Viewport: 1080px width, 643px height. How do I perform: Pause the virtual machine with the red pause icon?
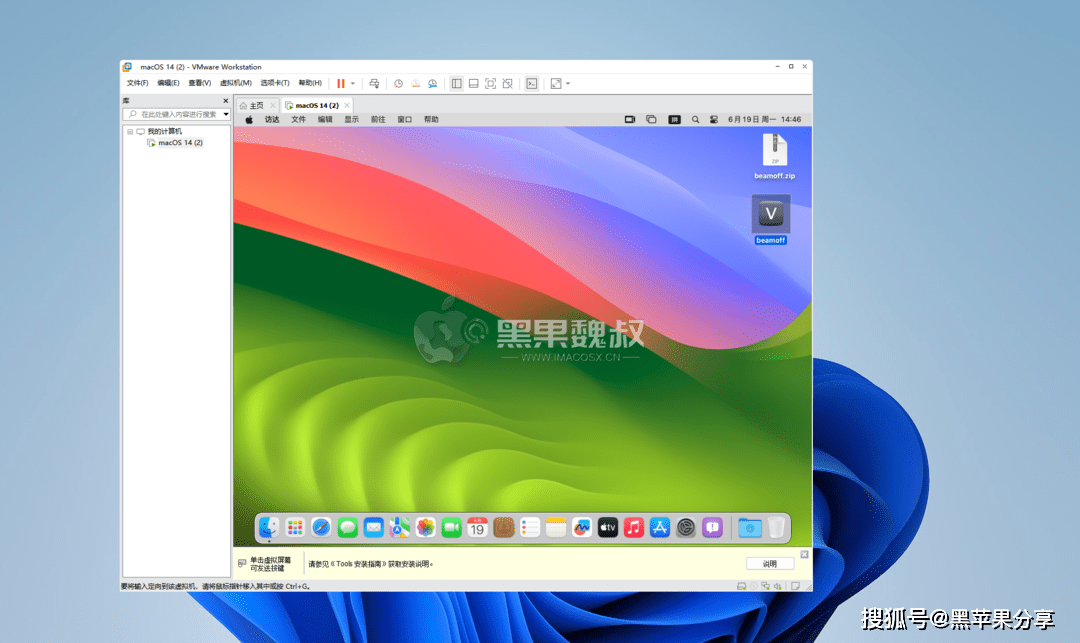click(x=340, y=83)
